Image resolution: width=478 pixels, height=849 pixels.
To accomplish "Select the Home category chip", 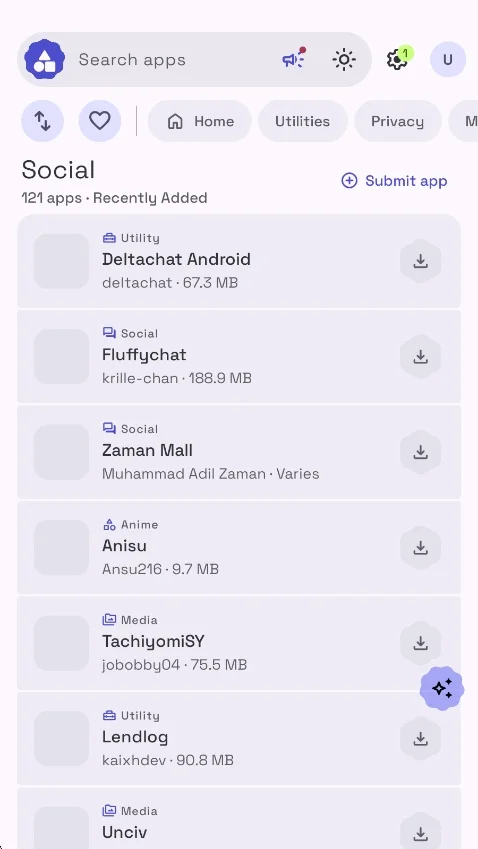I will [x=200, y=121].
